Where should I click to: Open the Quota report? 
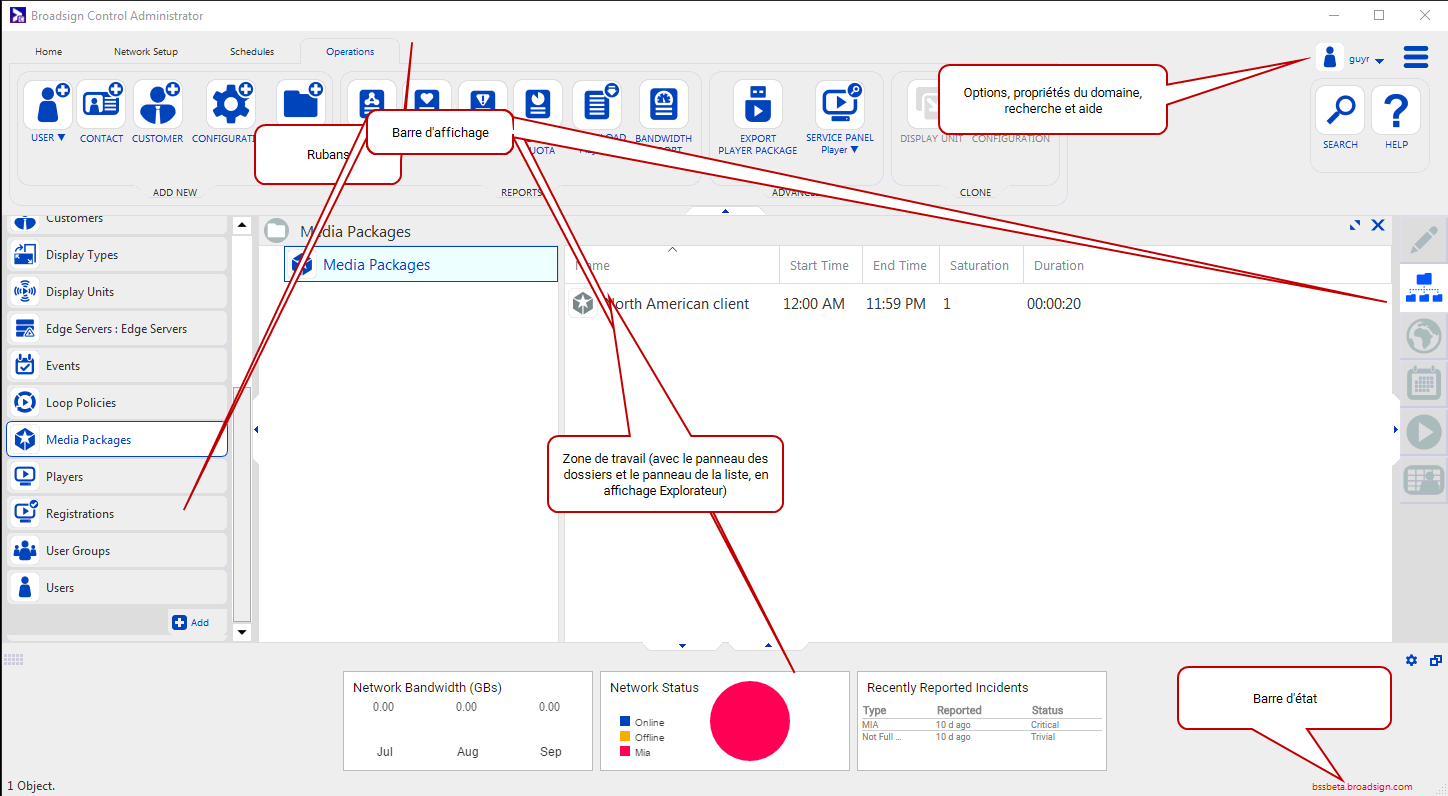pyautogui.click(x=538, y=104)
